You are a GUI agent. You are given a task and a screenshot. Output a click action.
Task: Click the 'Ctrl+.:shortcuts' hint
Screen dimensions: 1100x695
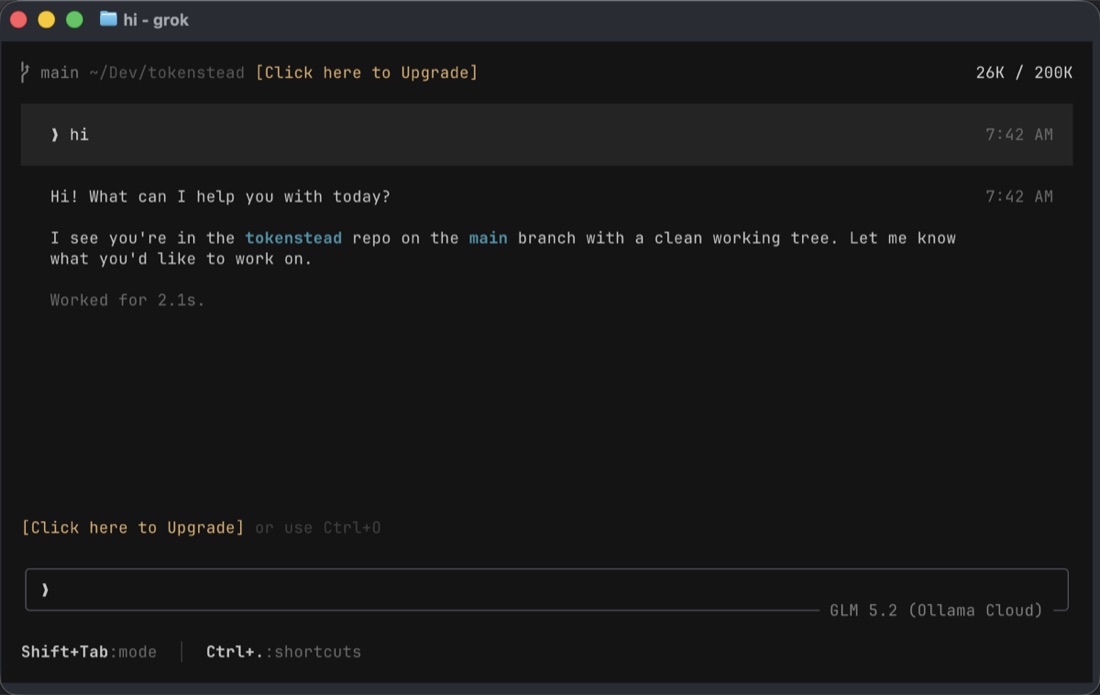(283, 652)
